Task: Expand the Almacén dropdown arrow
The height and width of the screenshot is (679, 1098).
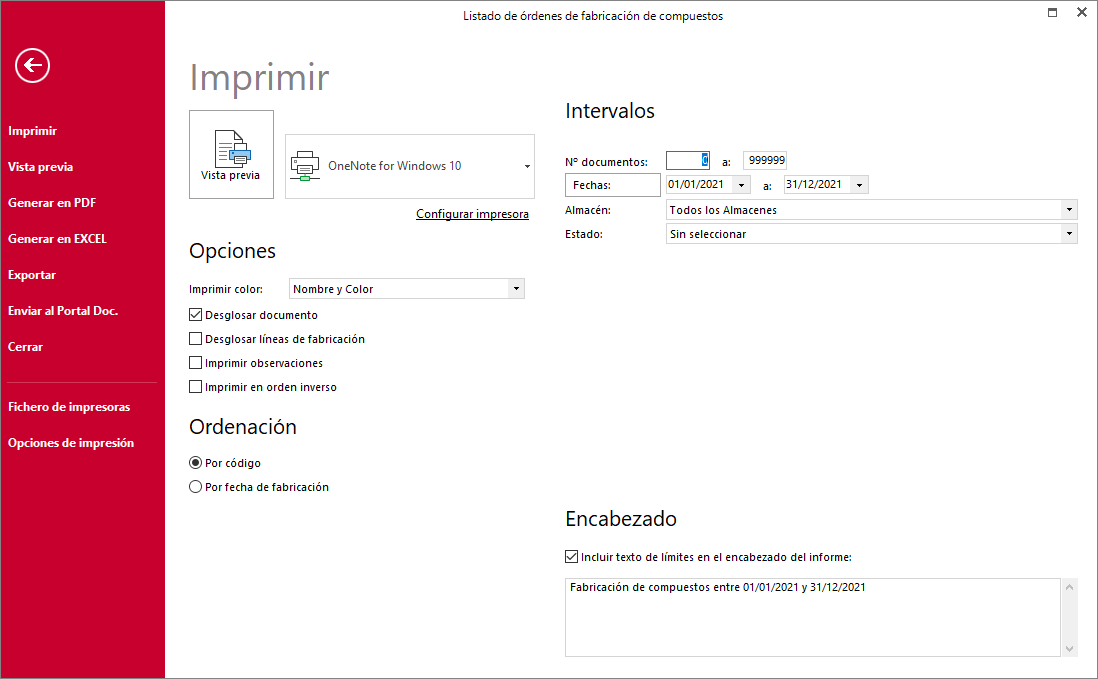Action: tap(1069, 209)
